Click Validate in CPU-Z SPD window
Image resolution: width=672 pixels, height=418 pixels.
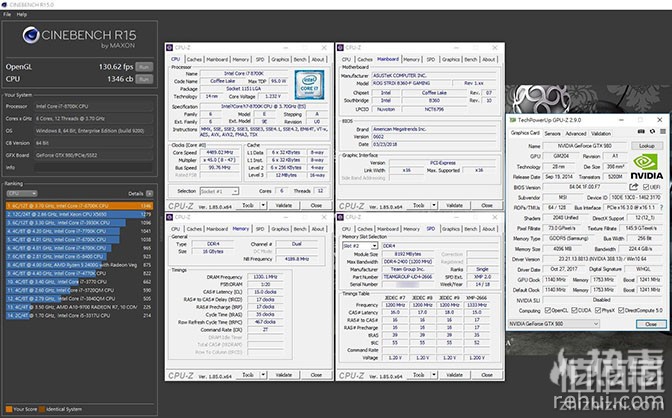pyautogui.click(x=454, y=375)
